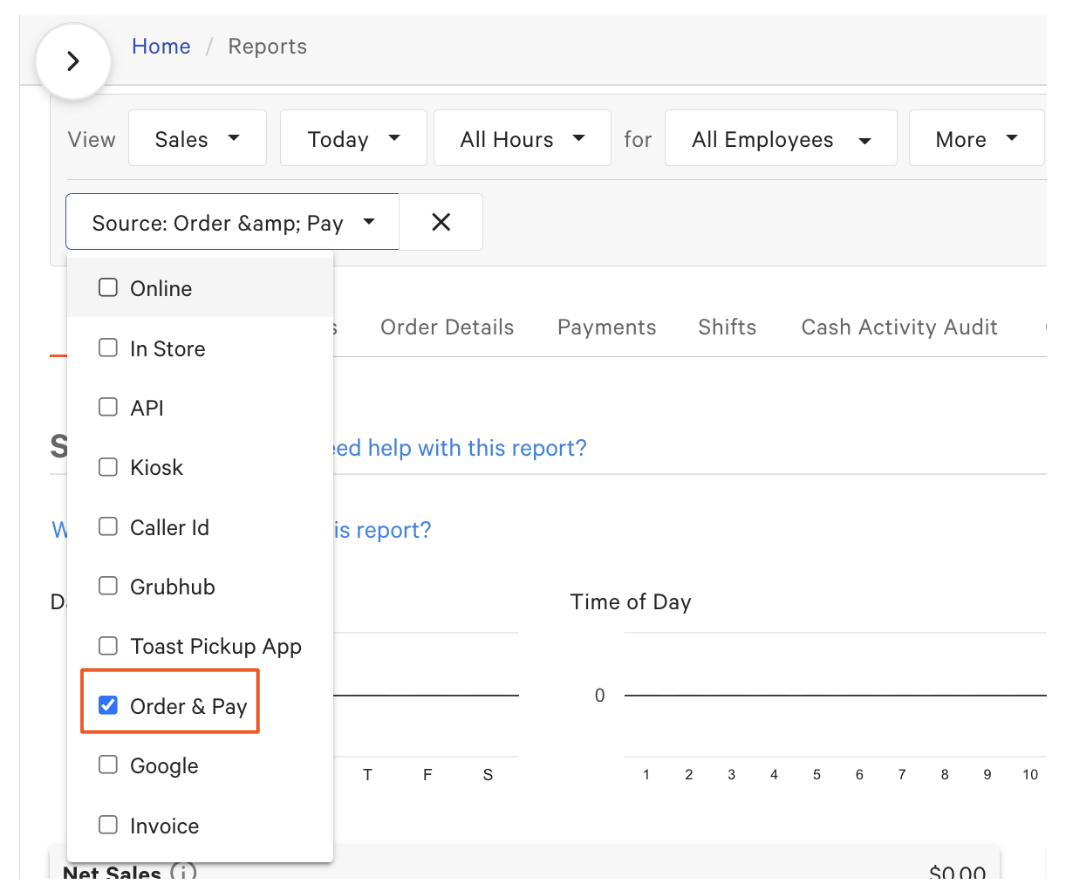Collapse the Source: Order & Pay dropdown
Image resolution: width=1080 pixels, height=896 pixels.
[233, 222]
